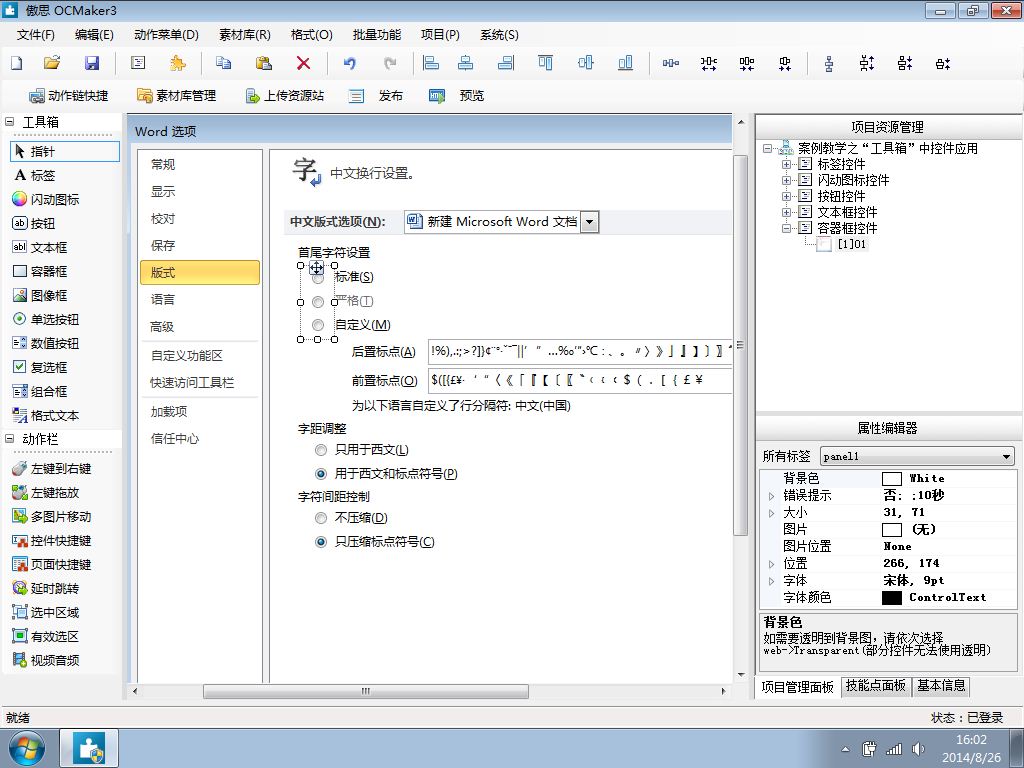Click the 背景色 White color swatch
Screen dimensions: 1024x768
coord(891,479)
